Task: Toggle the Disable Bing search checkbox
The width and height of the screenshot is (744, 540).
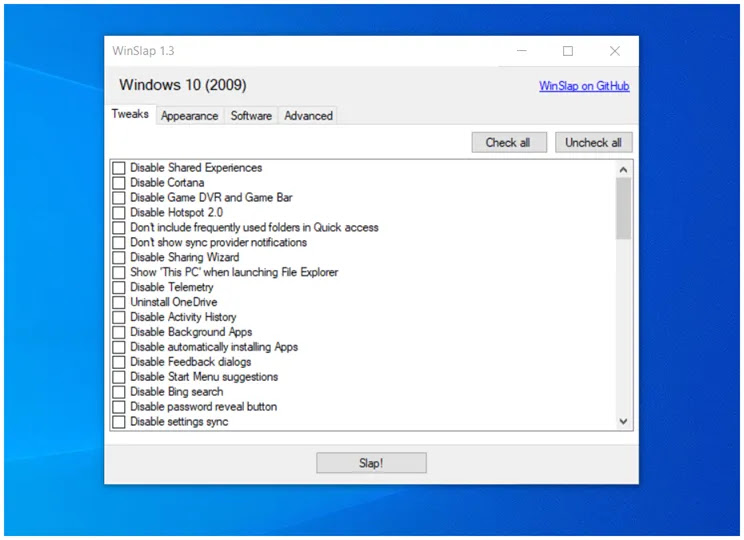Action: 119,392
